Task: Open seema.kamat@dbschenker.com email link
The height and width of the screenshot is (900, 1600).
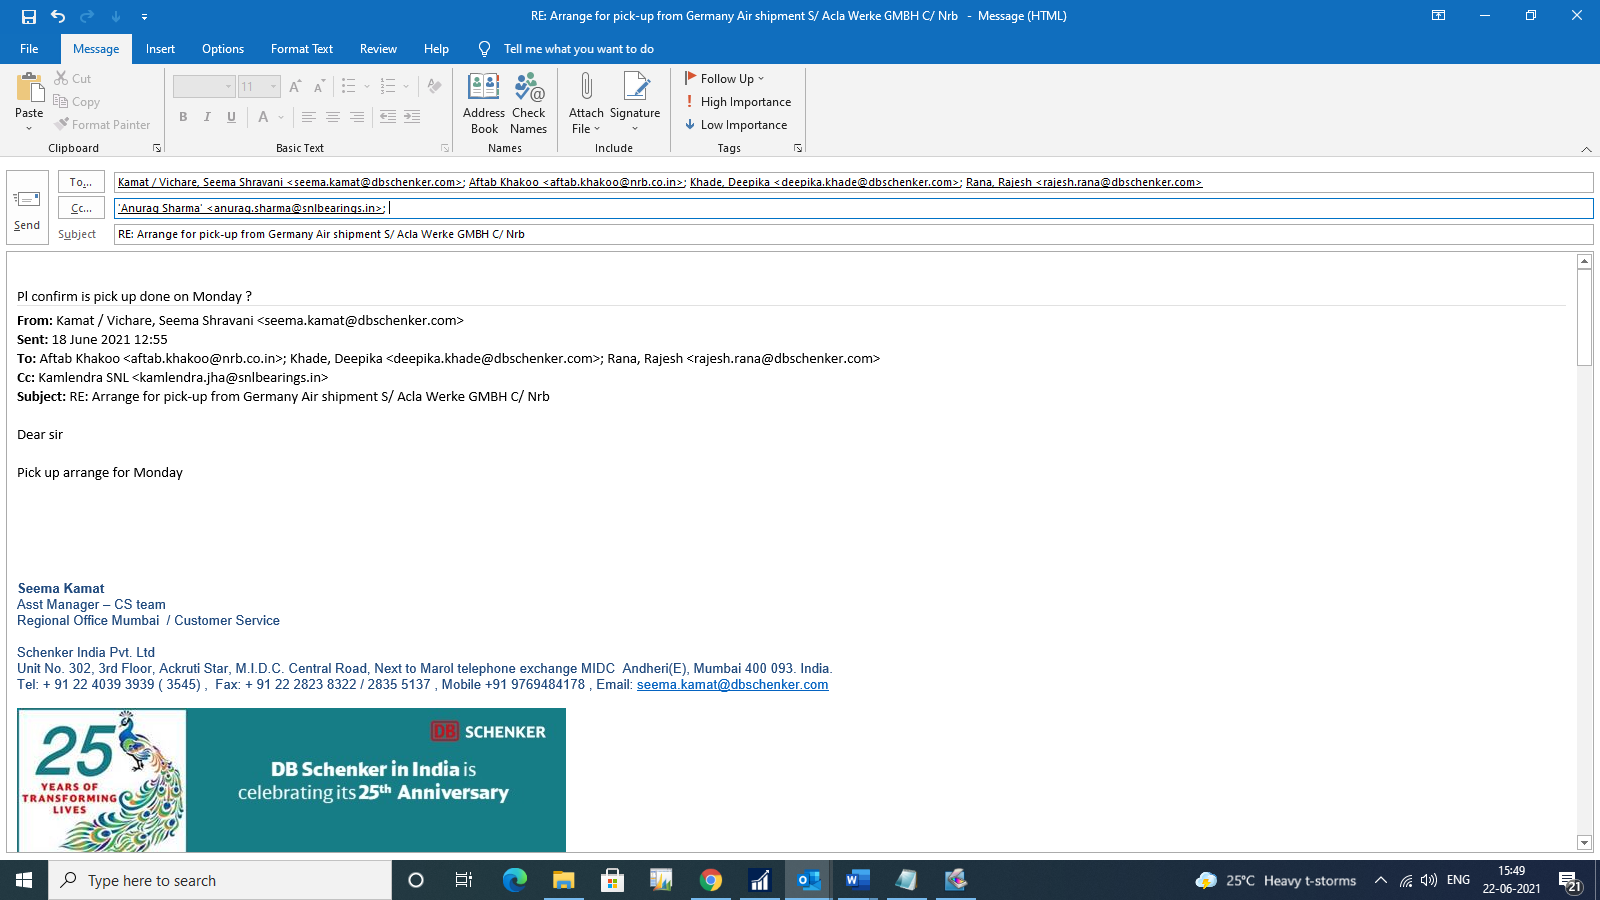Action: coord(732,685)
